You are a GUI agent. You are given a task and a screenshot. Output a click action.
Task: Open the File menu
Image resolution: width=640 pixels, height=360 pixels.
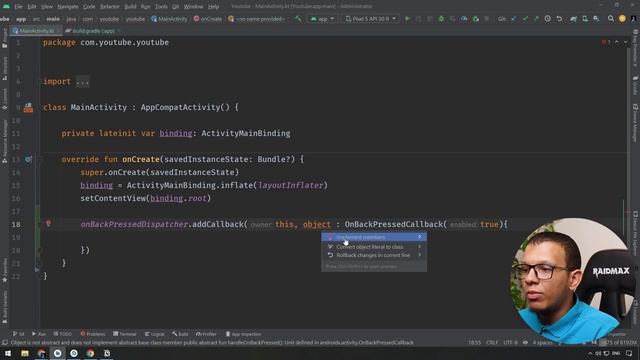pyautogui.click(x=19, y=7)
